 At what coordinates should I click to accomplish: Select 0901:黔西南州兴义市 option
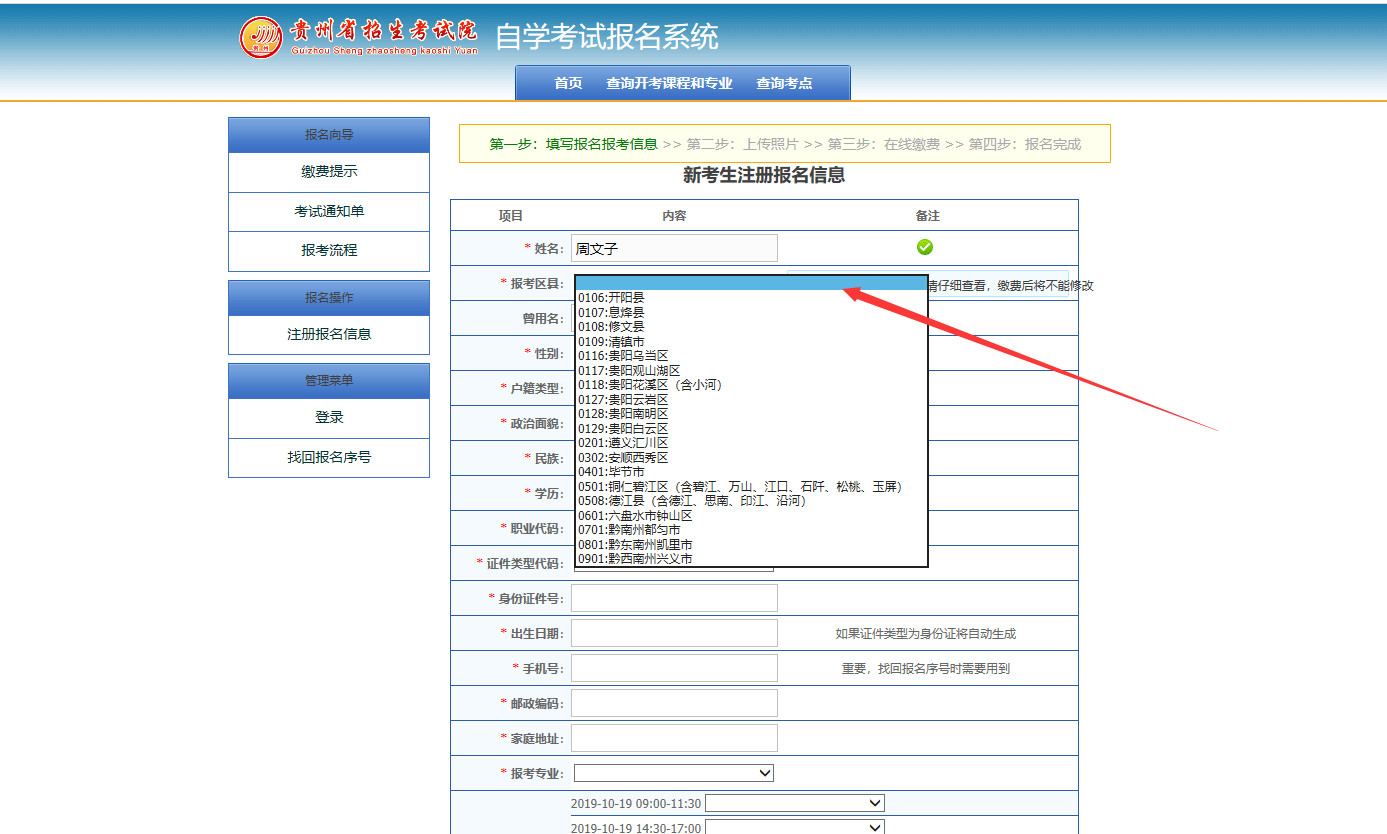(x=635, y=559)
